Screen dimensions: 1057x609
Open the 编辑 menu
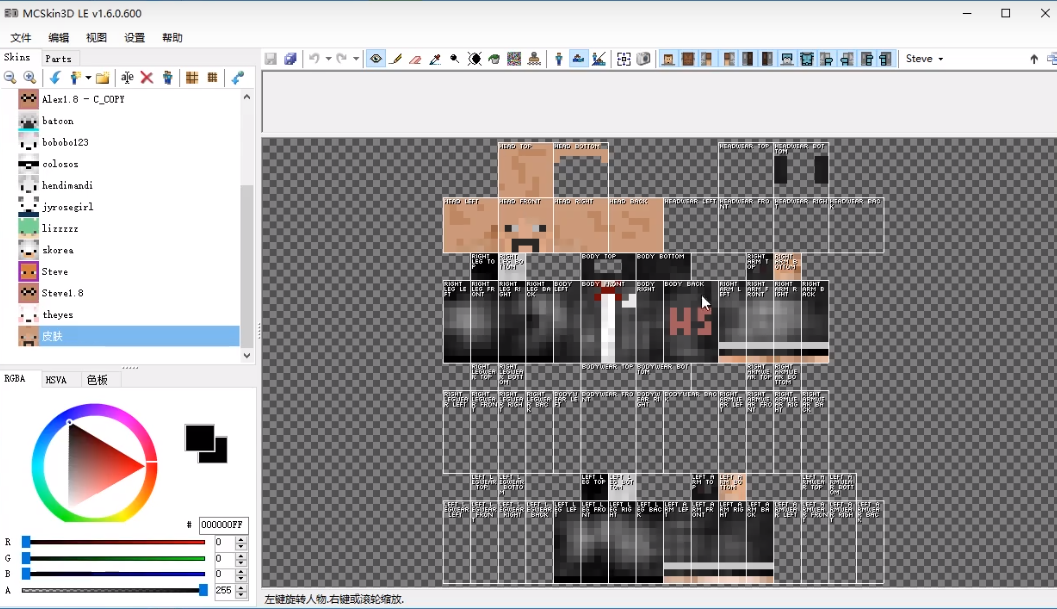59,38
